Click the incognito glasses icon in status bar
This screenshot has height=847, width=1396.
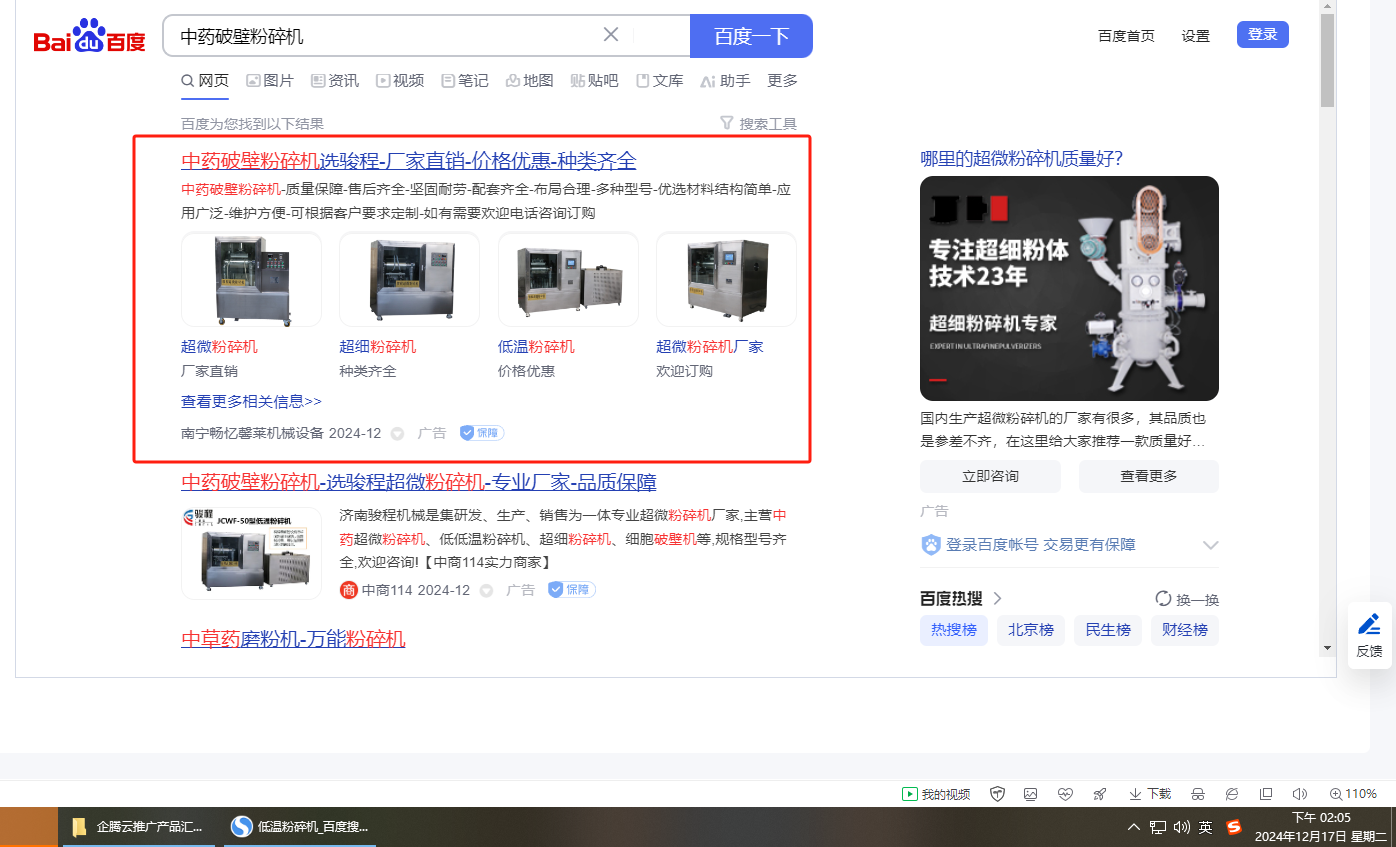coord(1198,794)
